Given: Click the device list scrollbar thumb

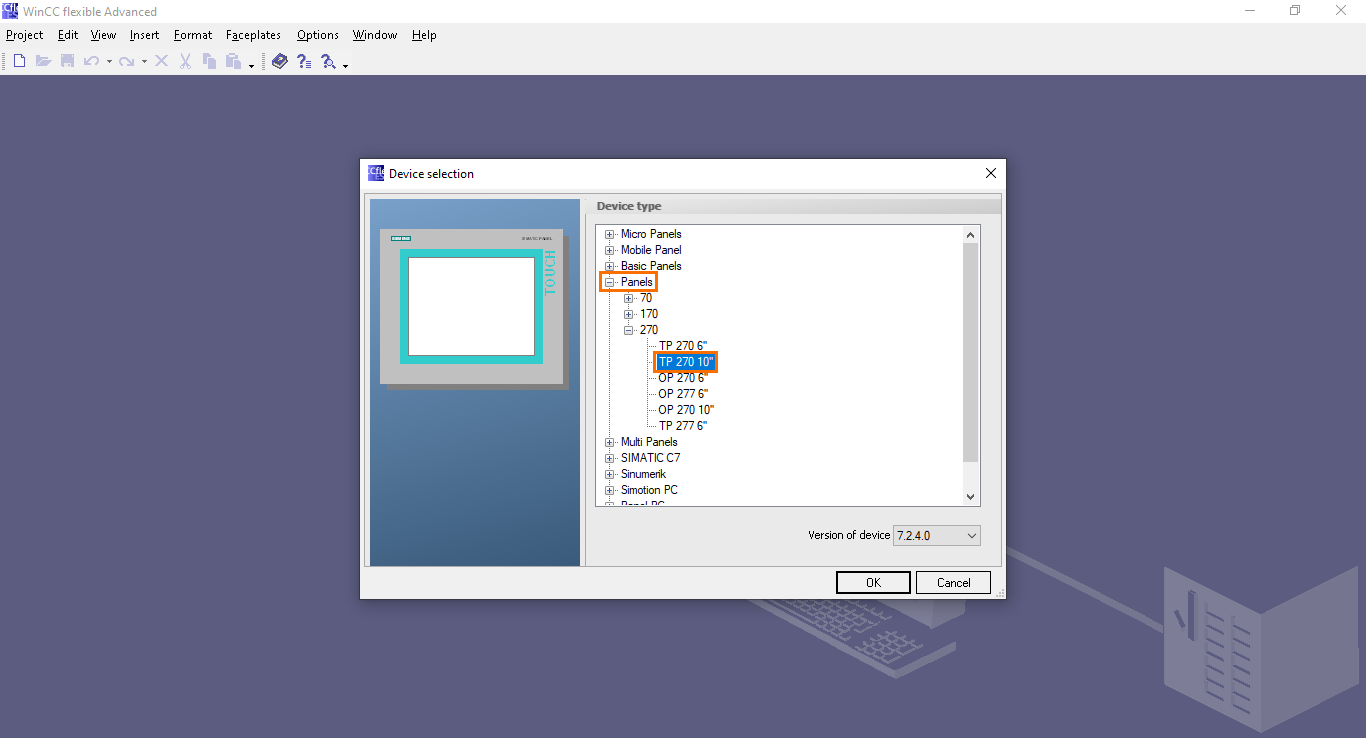Looking at the screenshot, I should coord(970,352).
